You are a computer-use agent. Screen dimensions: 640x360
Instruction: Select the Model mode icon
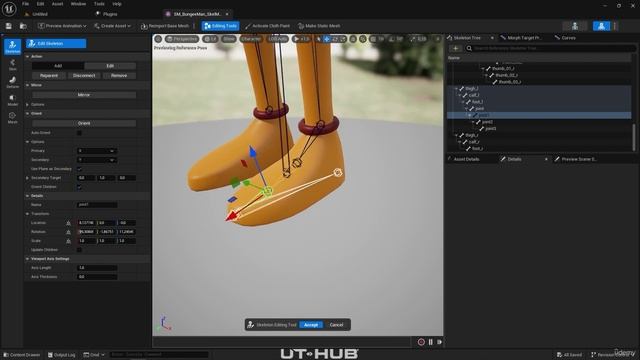(x=12, y=100)
